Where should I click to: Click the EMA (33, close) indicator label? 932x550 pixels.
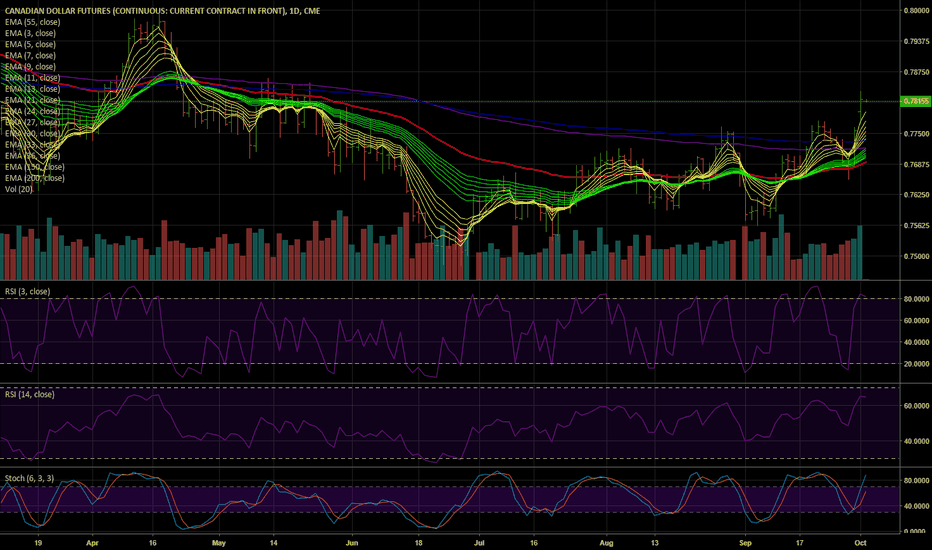[x=33, y=144]
